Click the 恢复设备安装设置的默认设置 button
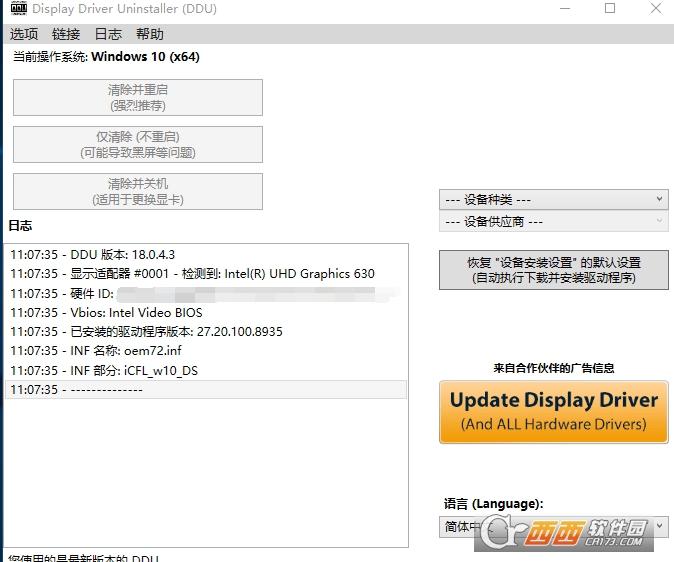 tap(554, 270)
